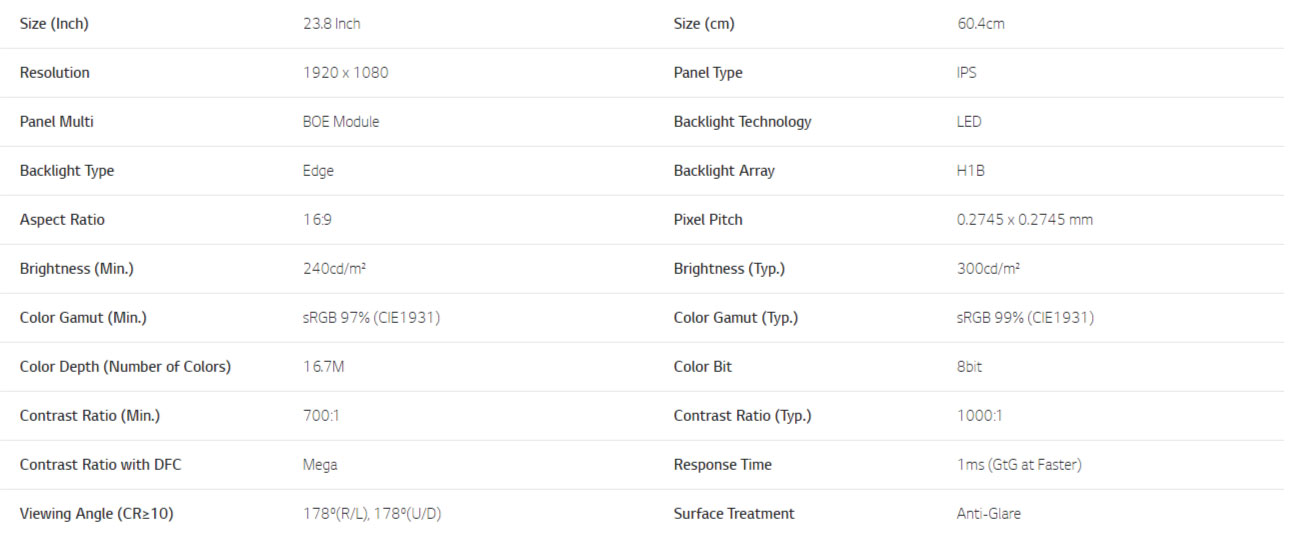Click the Backlight Technology label
Viewport: 1290px width, 537px height.
point(743,122)
